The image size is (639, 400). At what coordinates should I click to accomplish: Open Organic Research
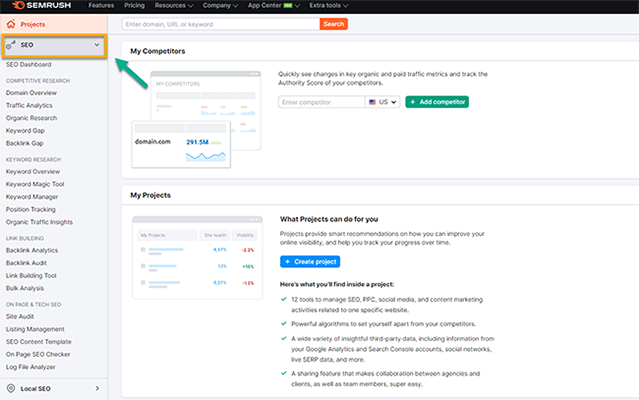(x=31, y=118)
